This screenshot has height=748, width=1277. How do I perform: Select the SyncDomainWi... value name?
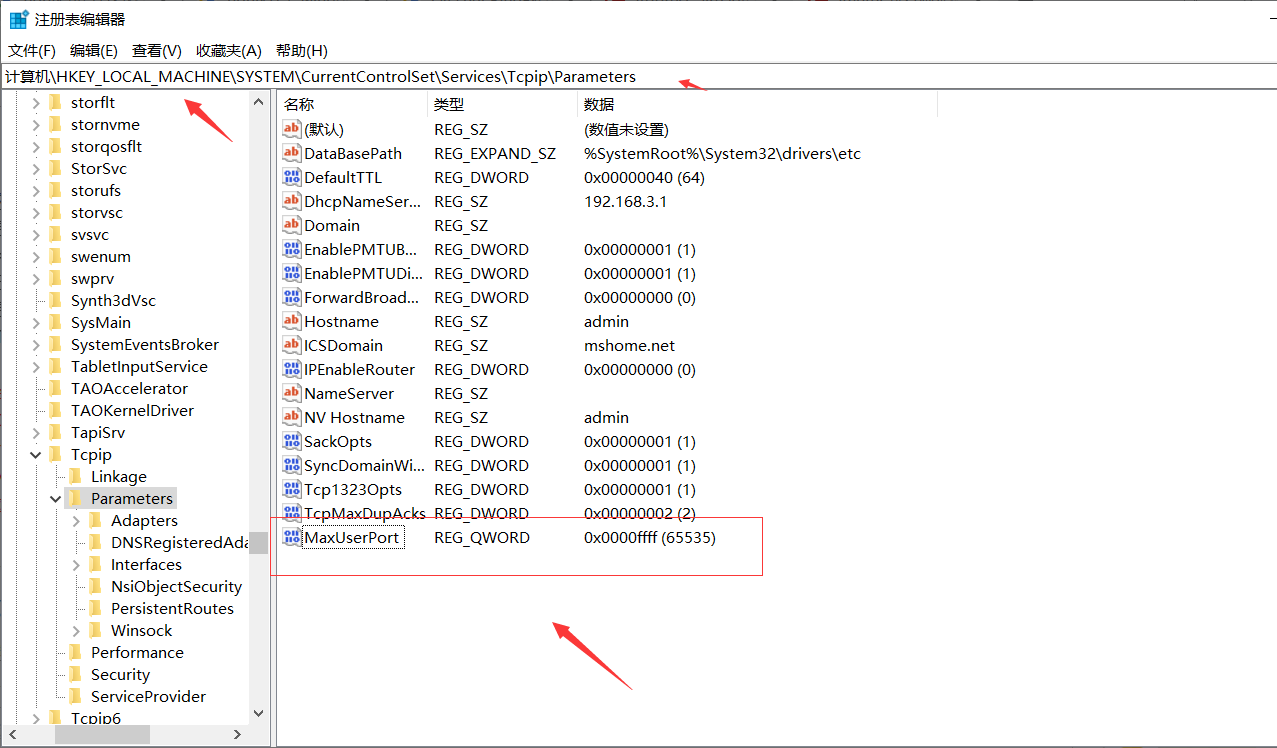(x=365, y=465)
